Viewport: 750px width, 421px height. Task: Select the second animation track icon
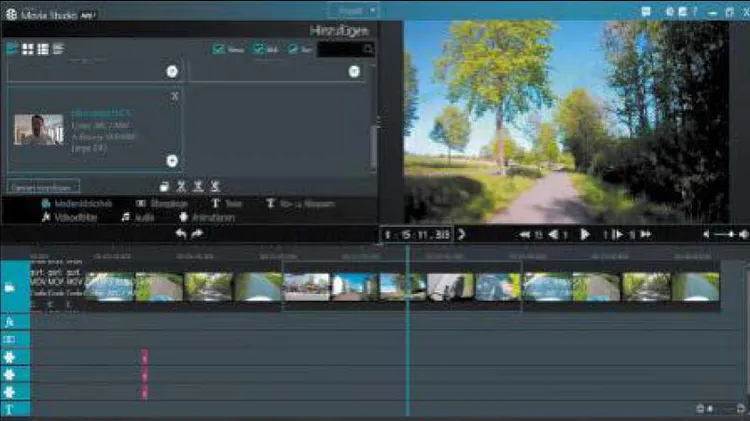tap(9, 375)
